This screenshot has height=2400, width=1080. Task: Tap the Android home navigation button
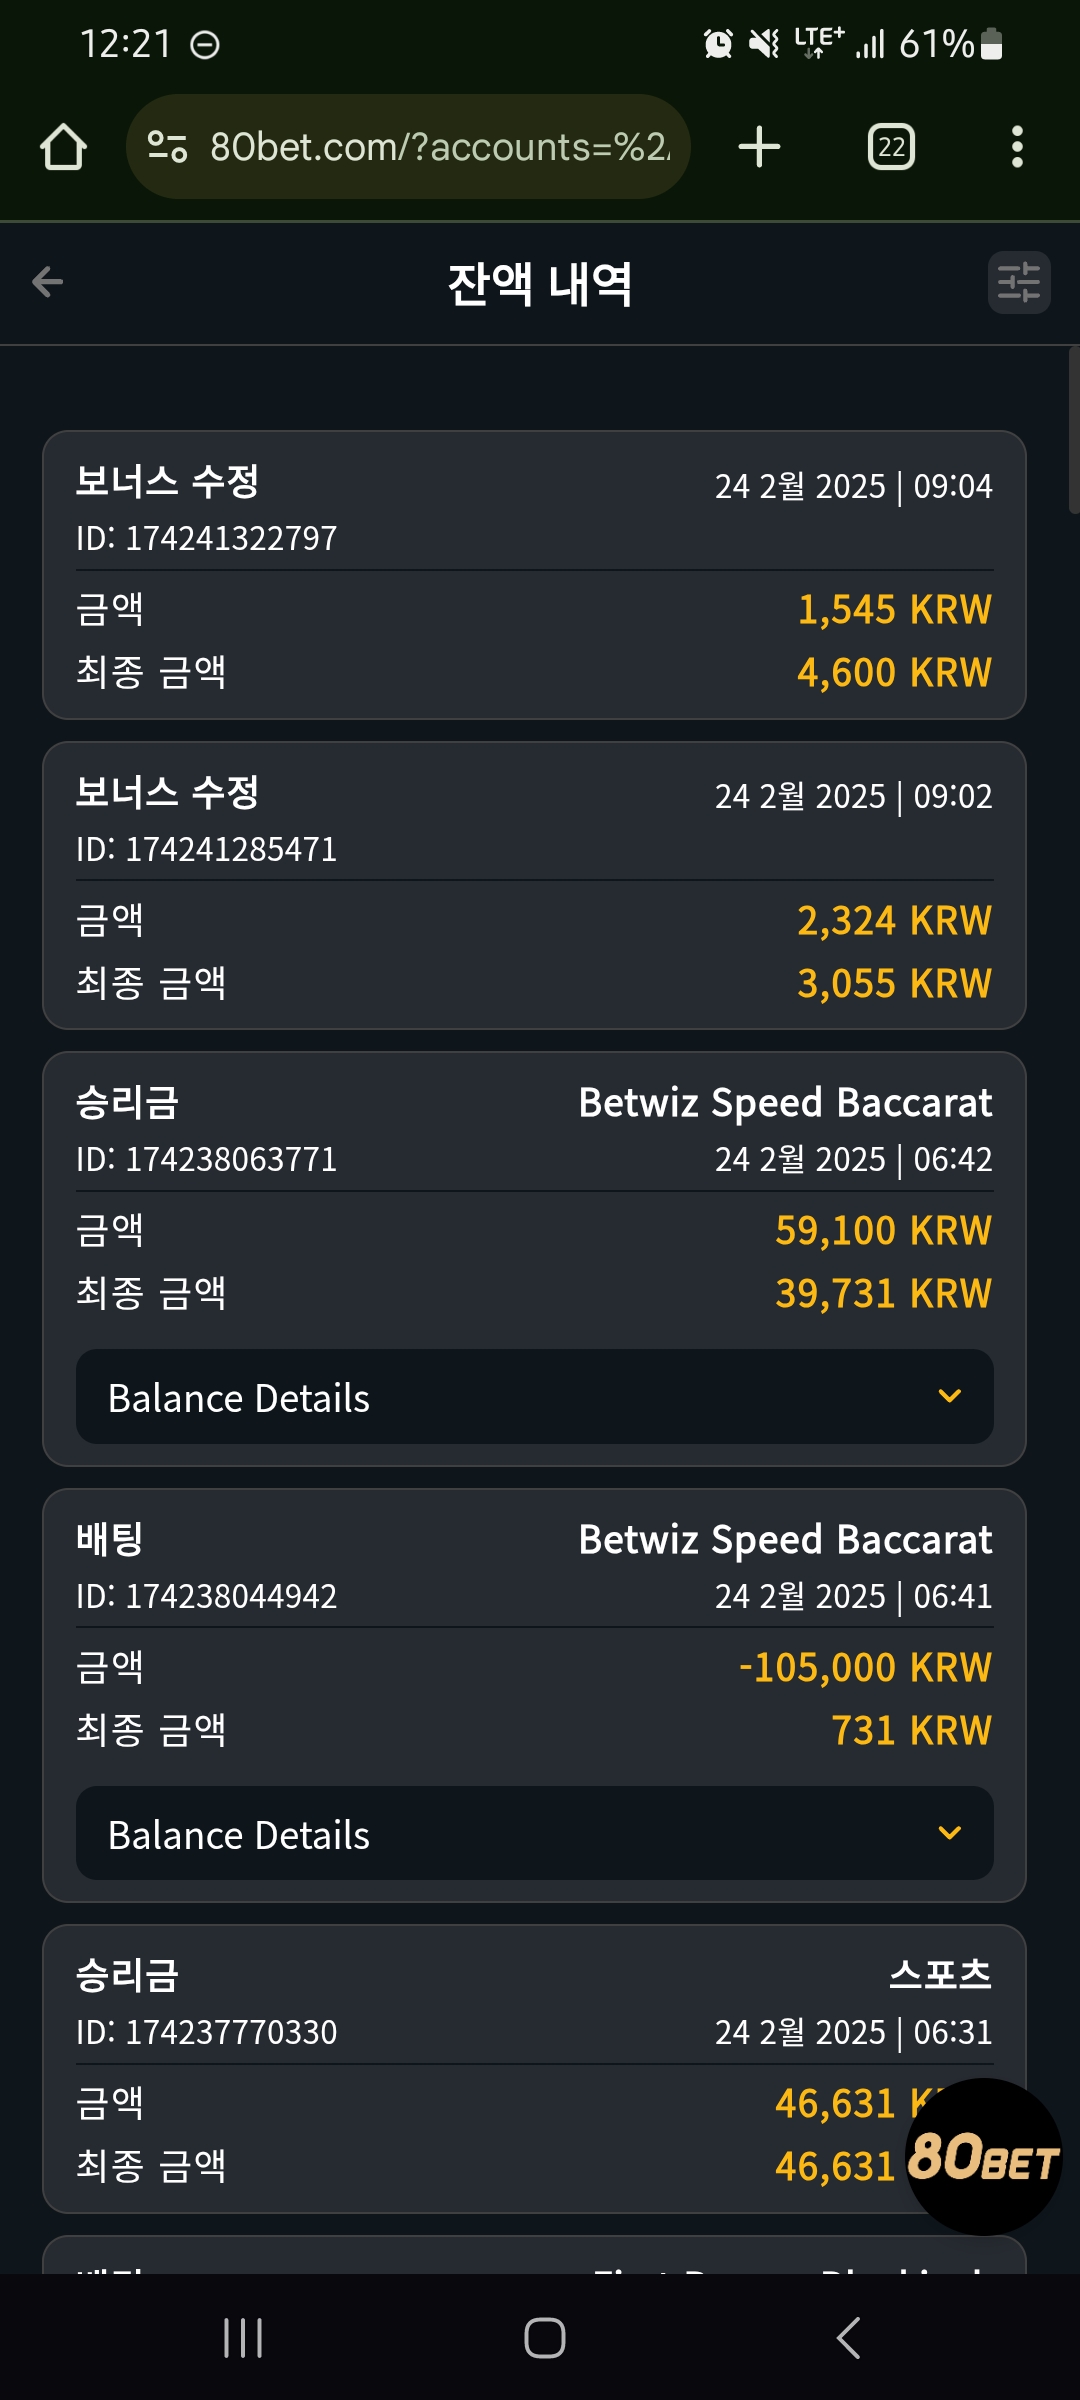[x=545, y=2338]
